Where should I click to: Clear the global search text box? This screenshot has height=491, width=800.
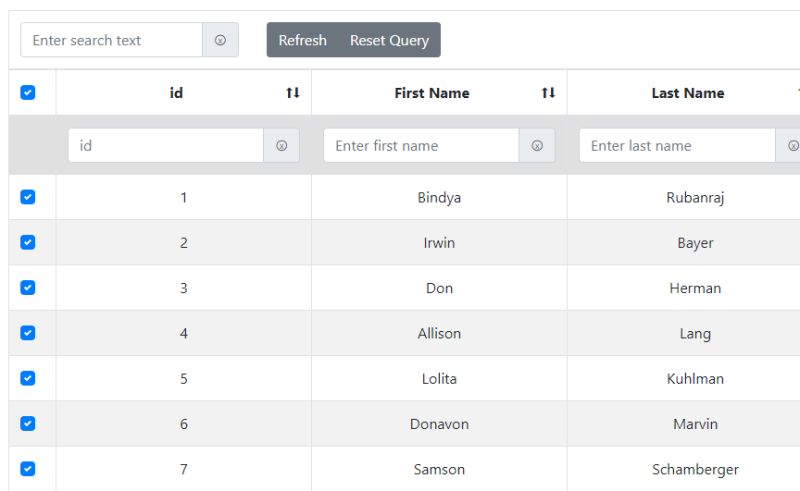click(x=220, y=40)
